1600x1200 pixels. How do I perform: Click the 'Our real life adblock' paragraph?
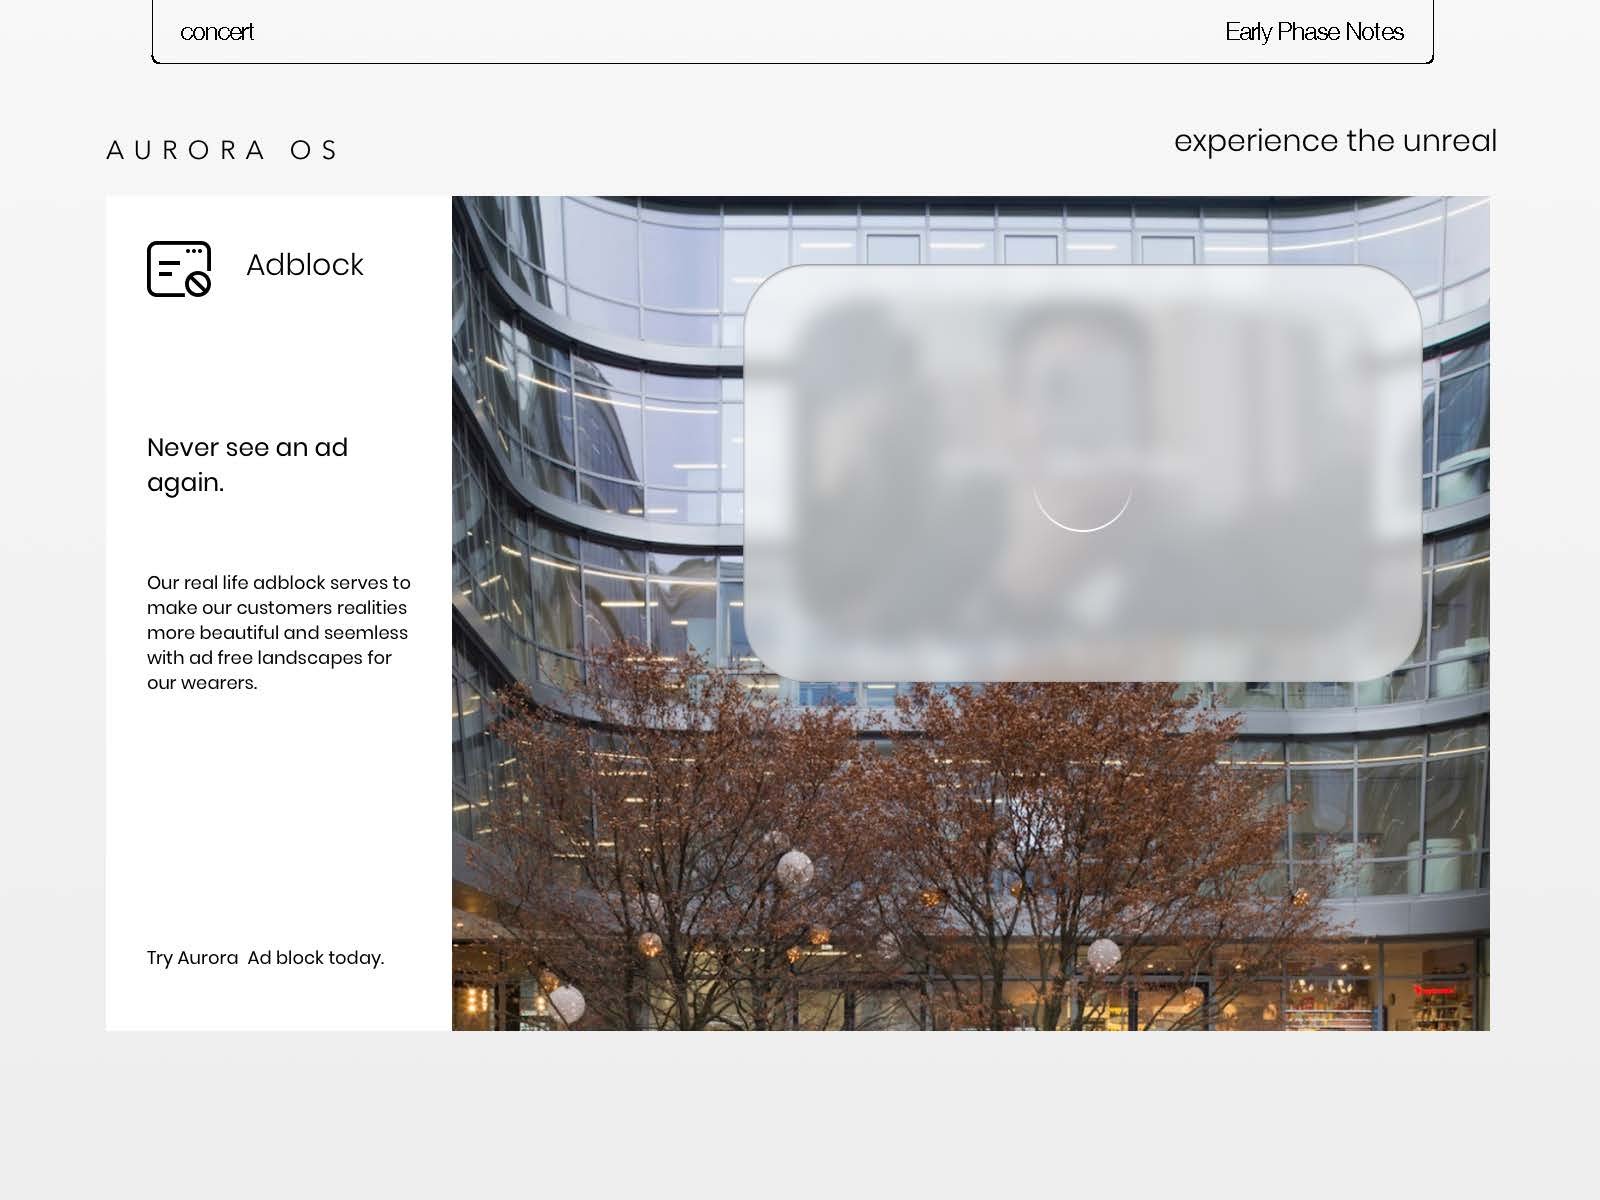(279, 632)
